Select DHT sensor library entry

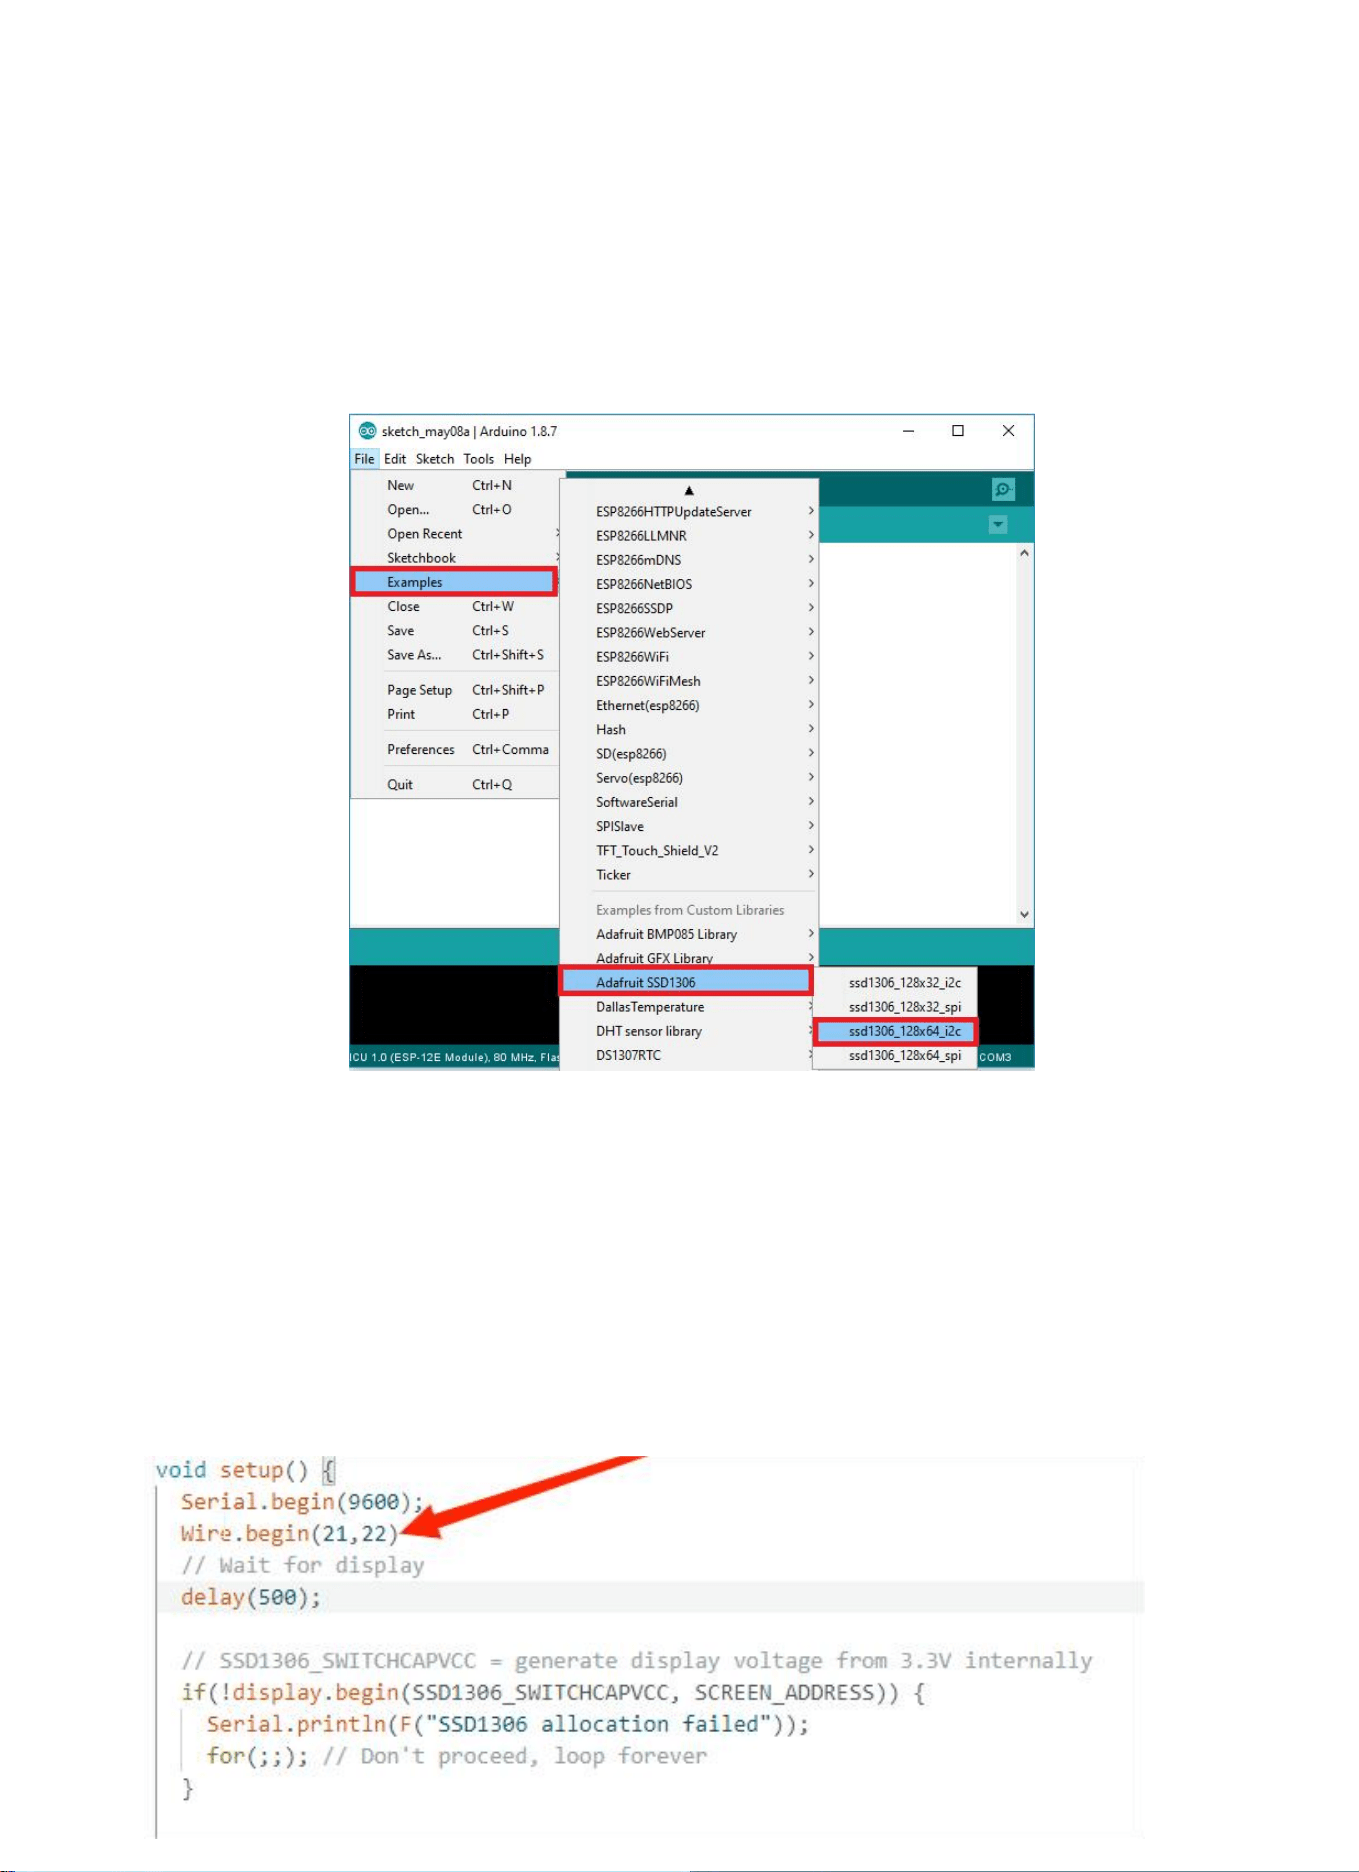(689, 1031)
